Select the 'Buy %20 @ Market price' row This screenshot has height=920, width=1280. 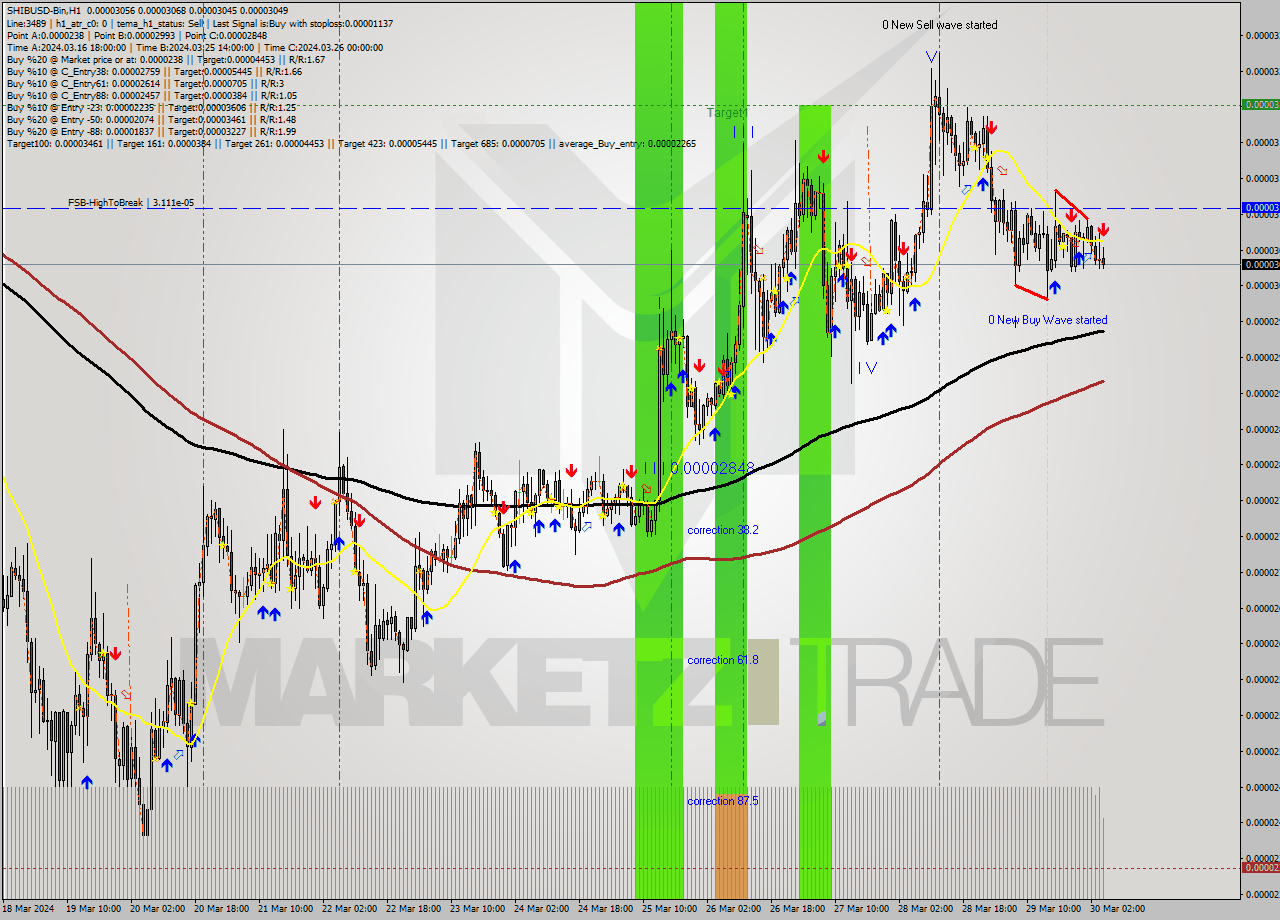(x=165, y=59)
